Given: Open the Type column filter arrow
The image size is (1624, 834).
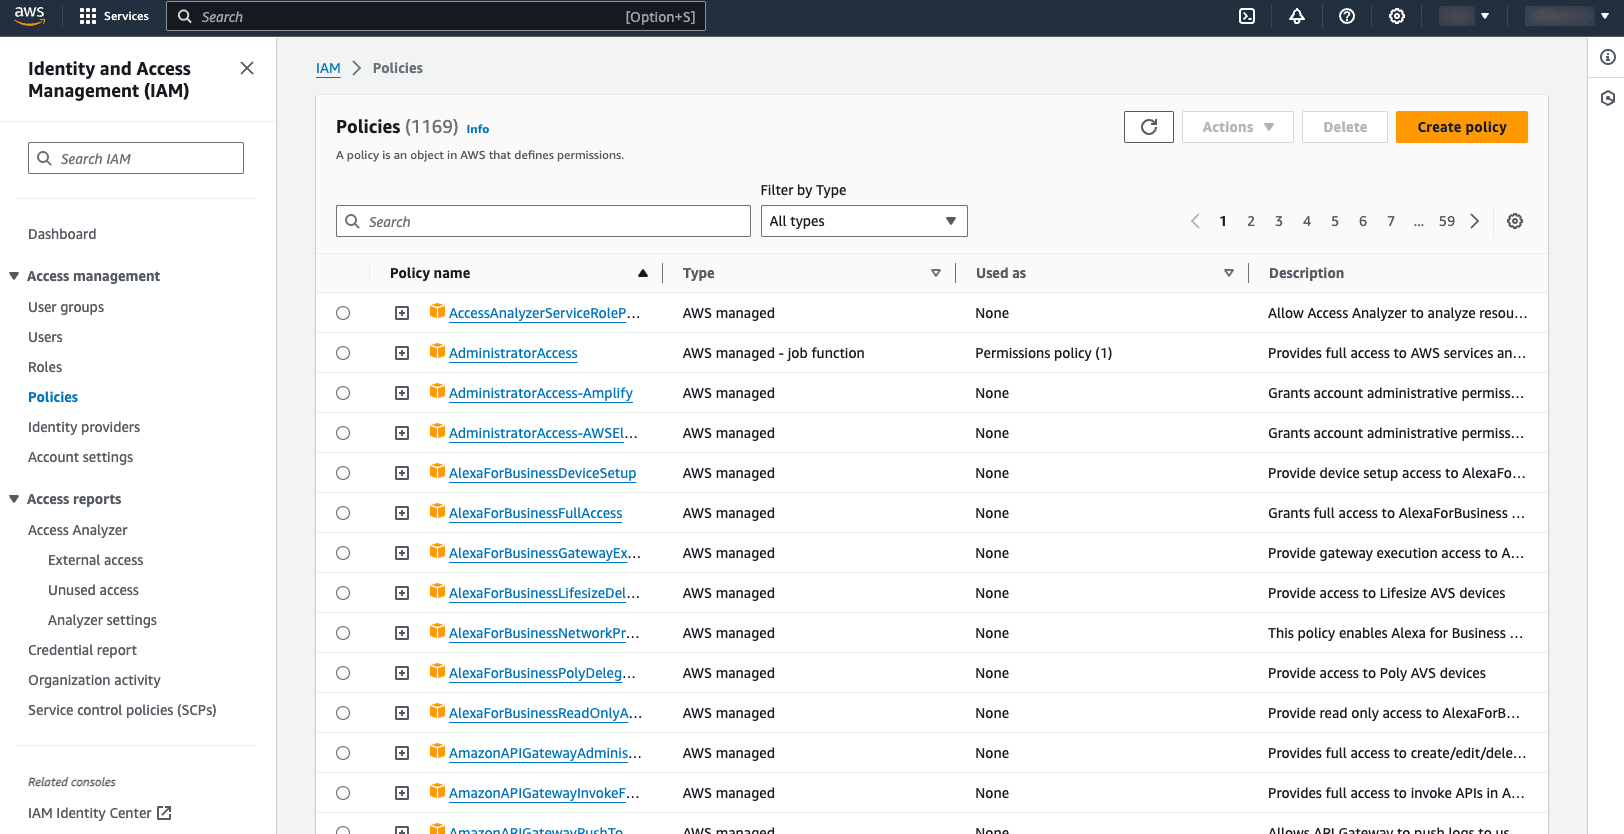Looking at the screenshot, I should click(936, 273).
